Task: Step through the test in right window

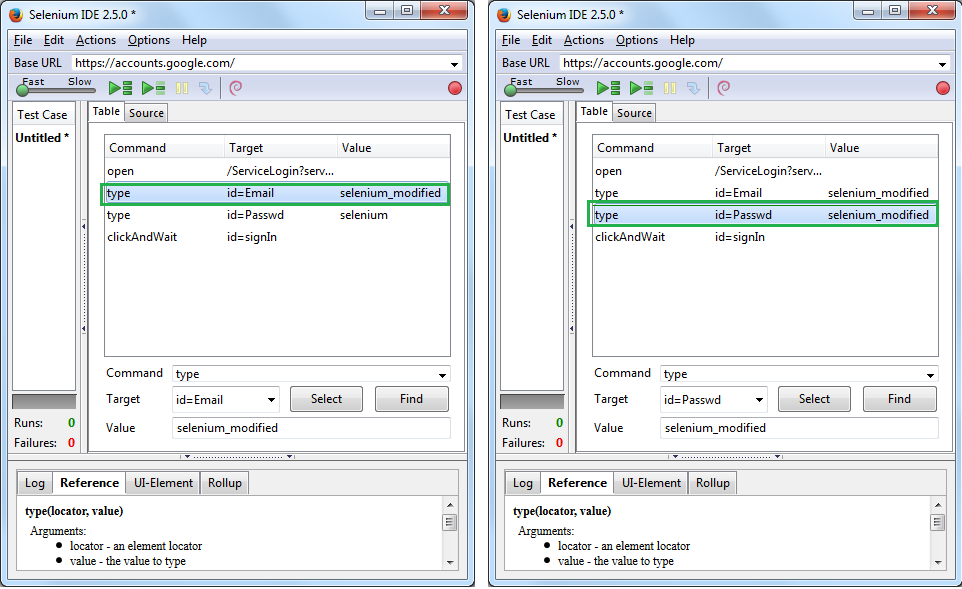Action: (693, 88)
